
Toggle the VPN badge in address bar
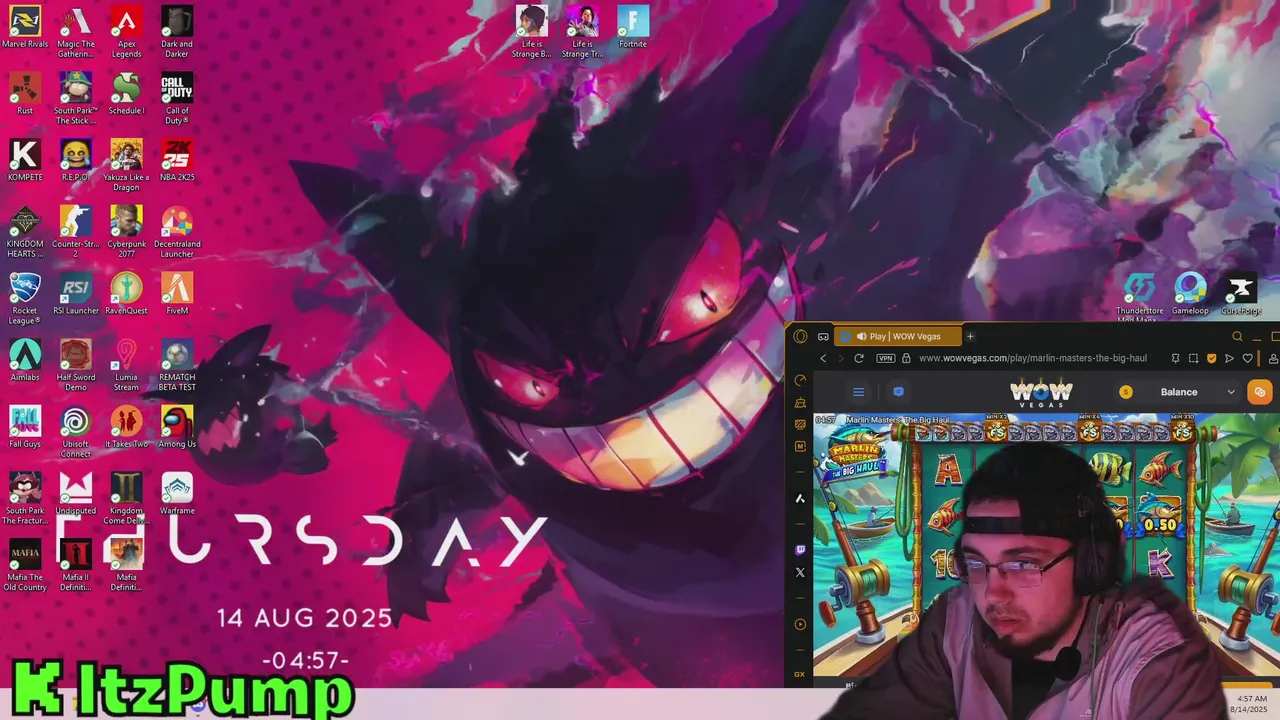885,358
